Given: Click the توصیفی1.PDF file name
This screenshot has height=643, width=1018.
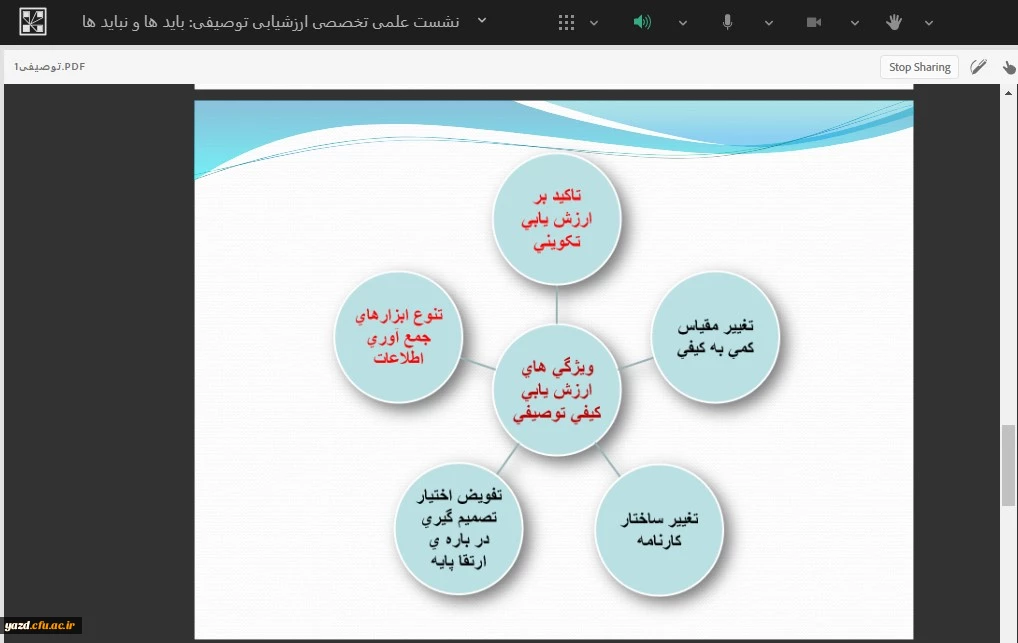Looking at the screenshot, I should [49, 67].
